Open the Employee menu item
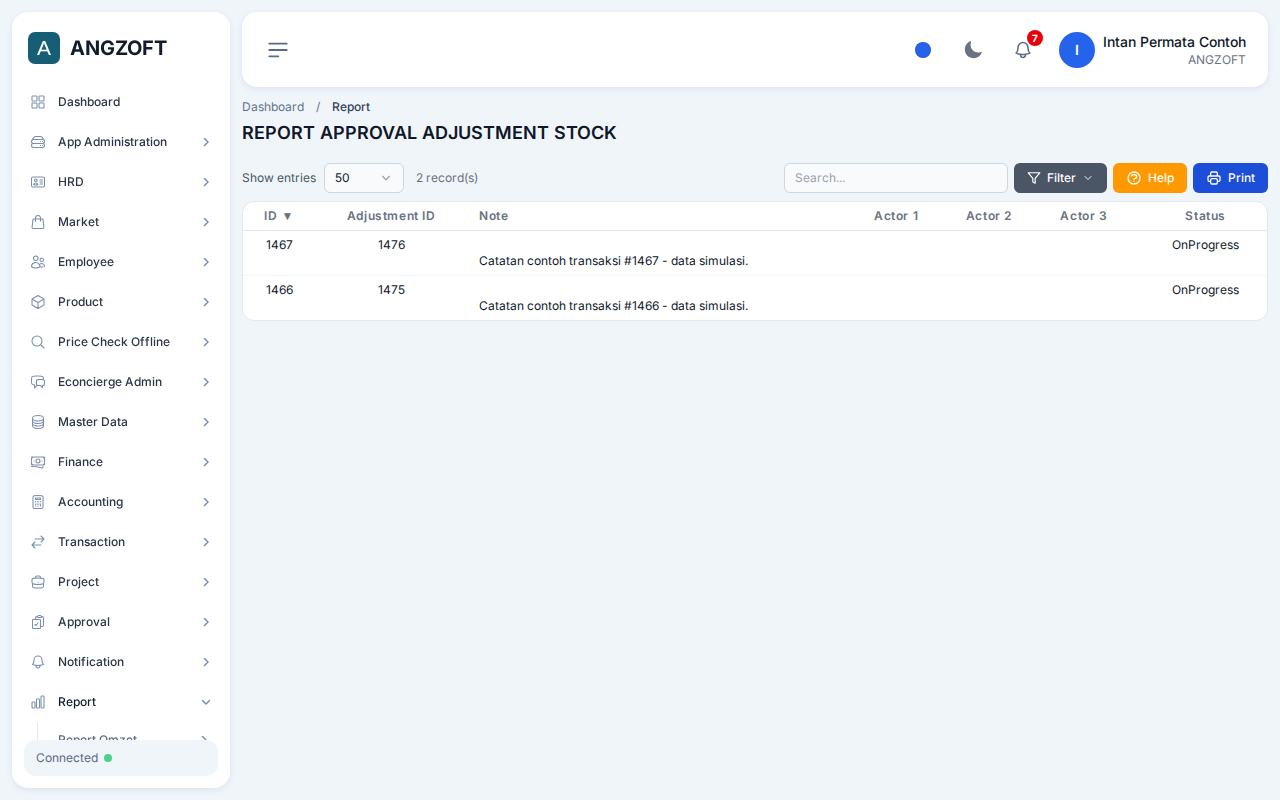 121,262
